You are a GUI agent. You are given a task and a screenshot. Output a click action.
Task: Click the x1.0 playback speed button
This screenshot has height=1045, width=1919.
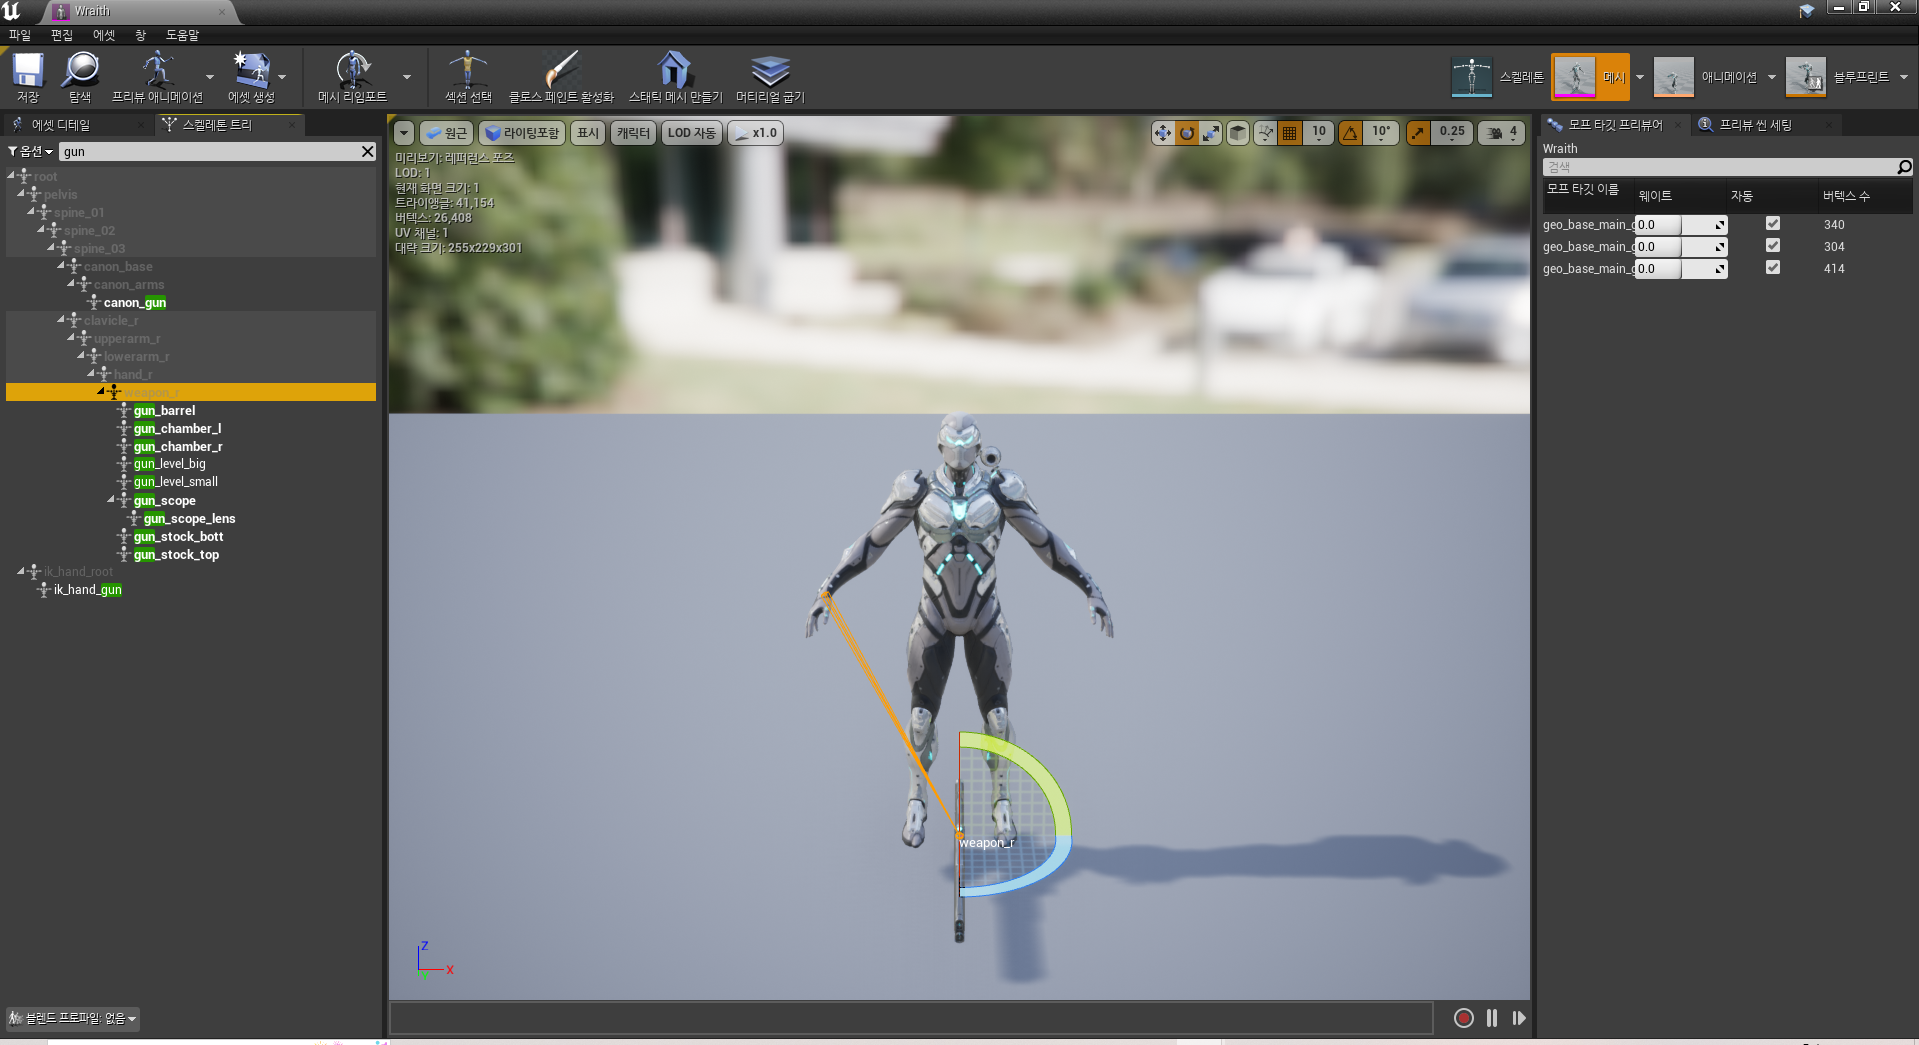click(x=756, y=133)
